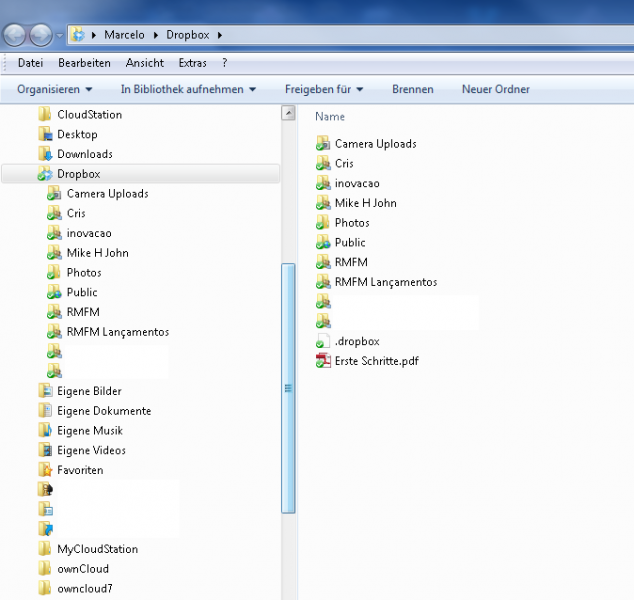Open In Bibliothek aufnehmen dropdown

click(188, 89)
